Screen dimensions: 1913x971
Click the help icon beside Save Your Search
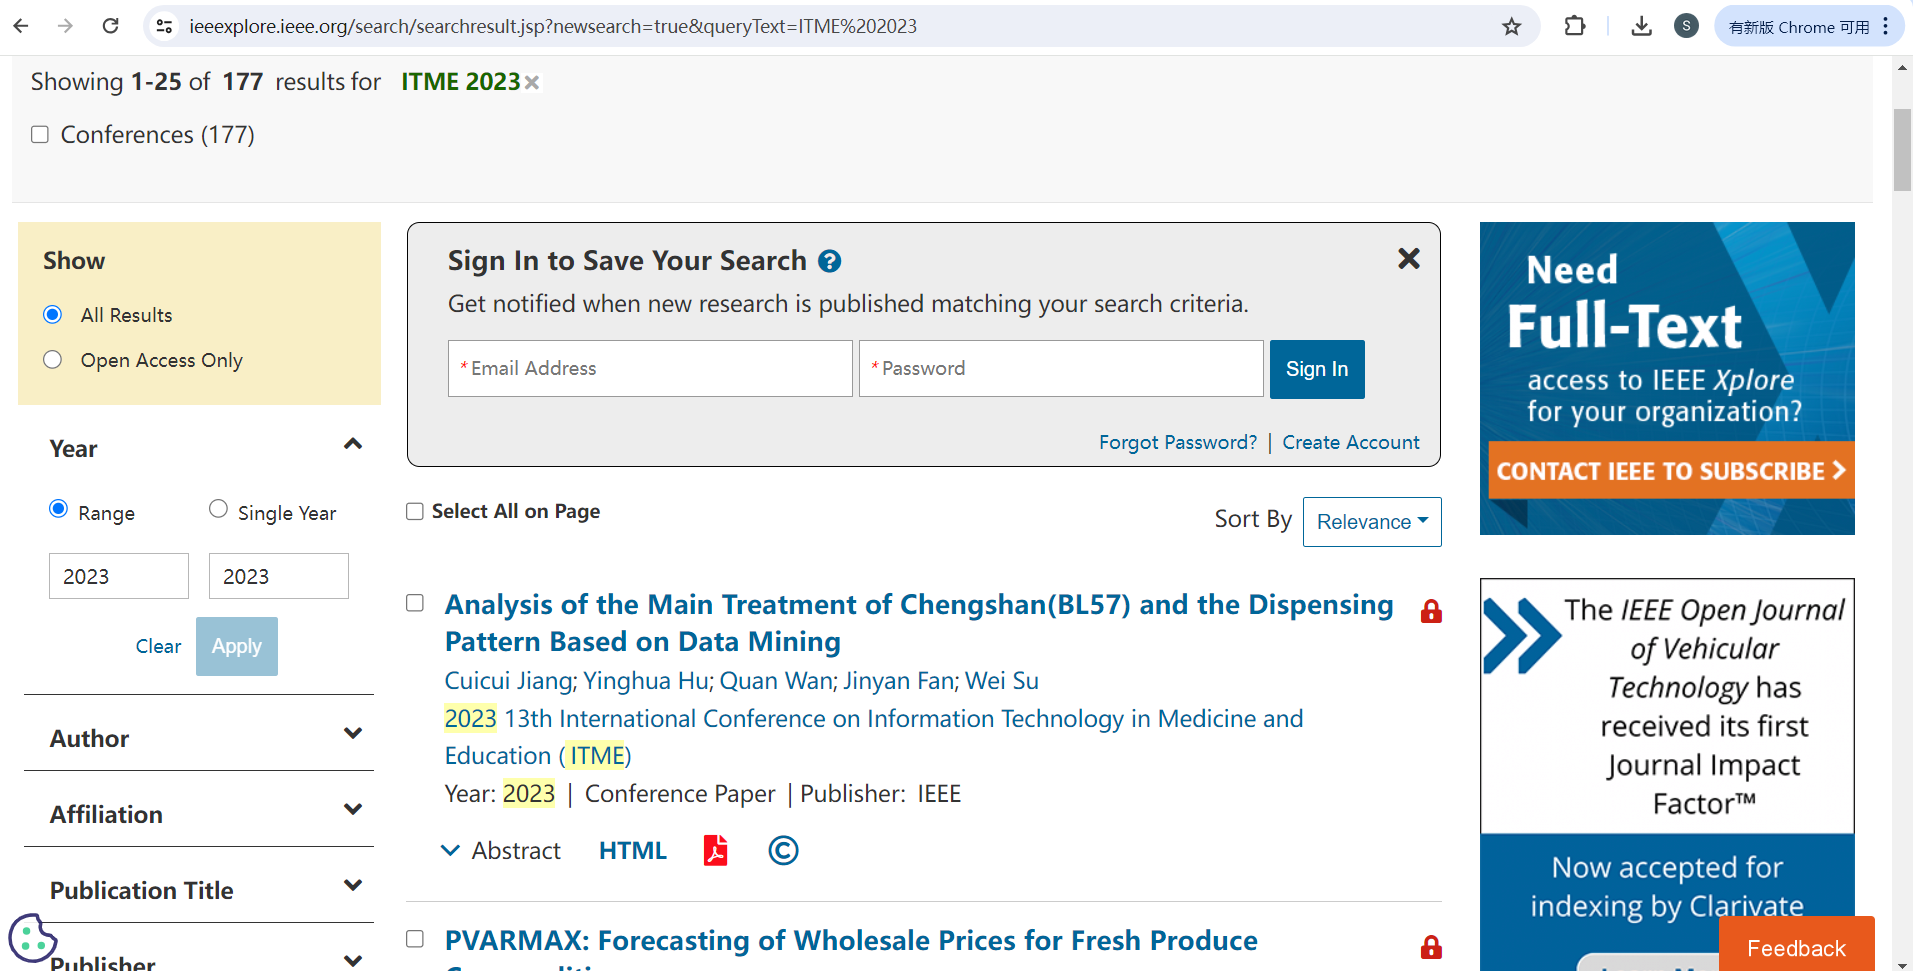[x=829, y=261]
